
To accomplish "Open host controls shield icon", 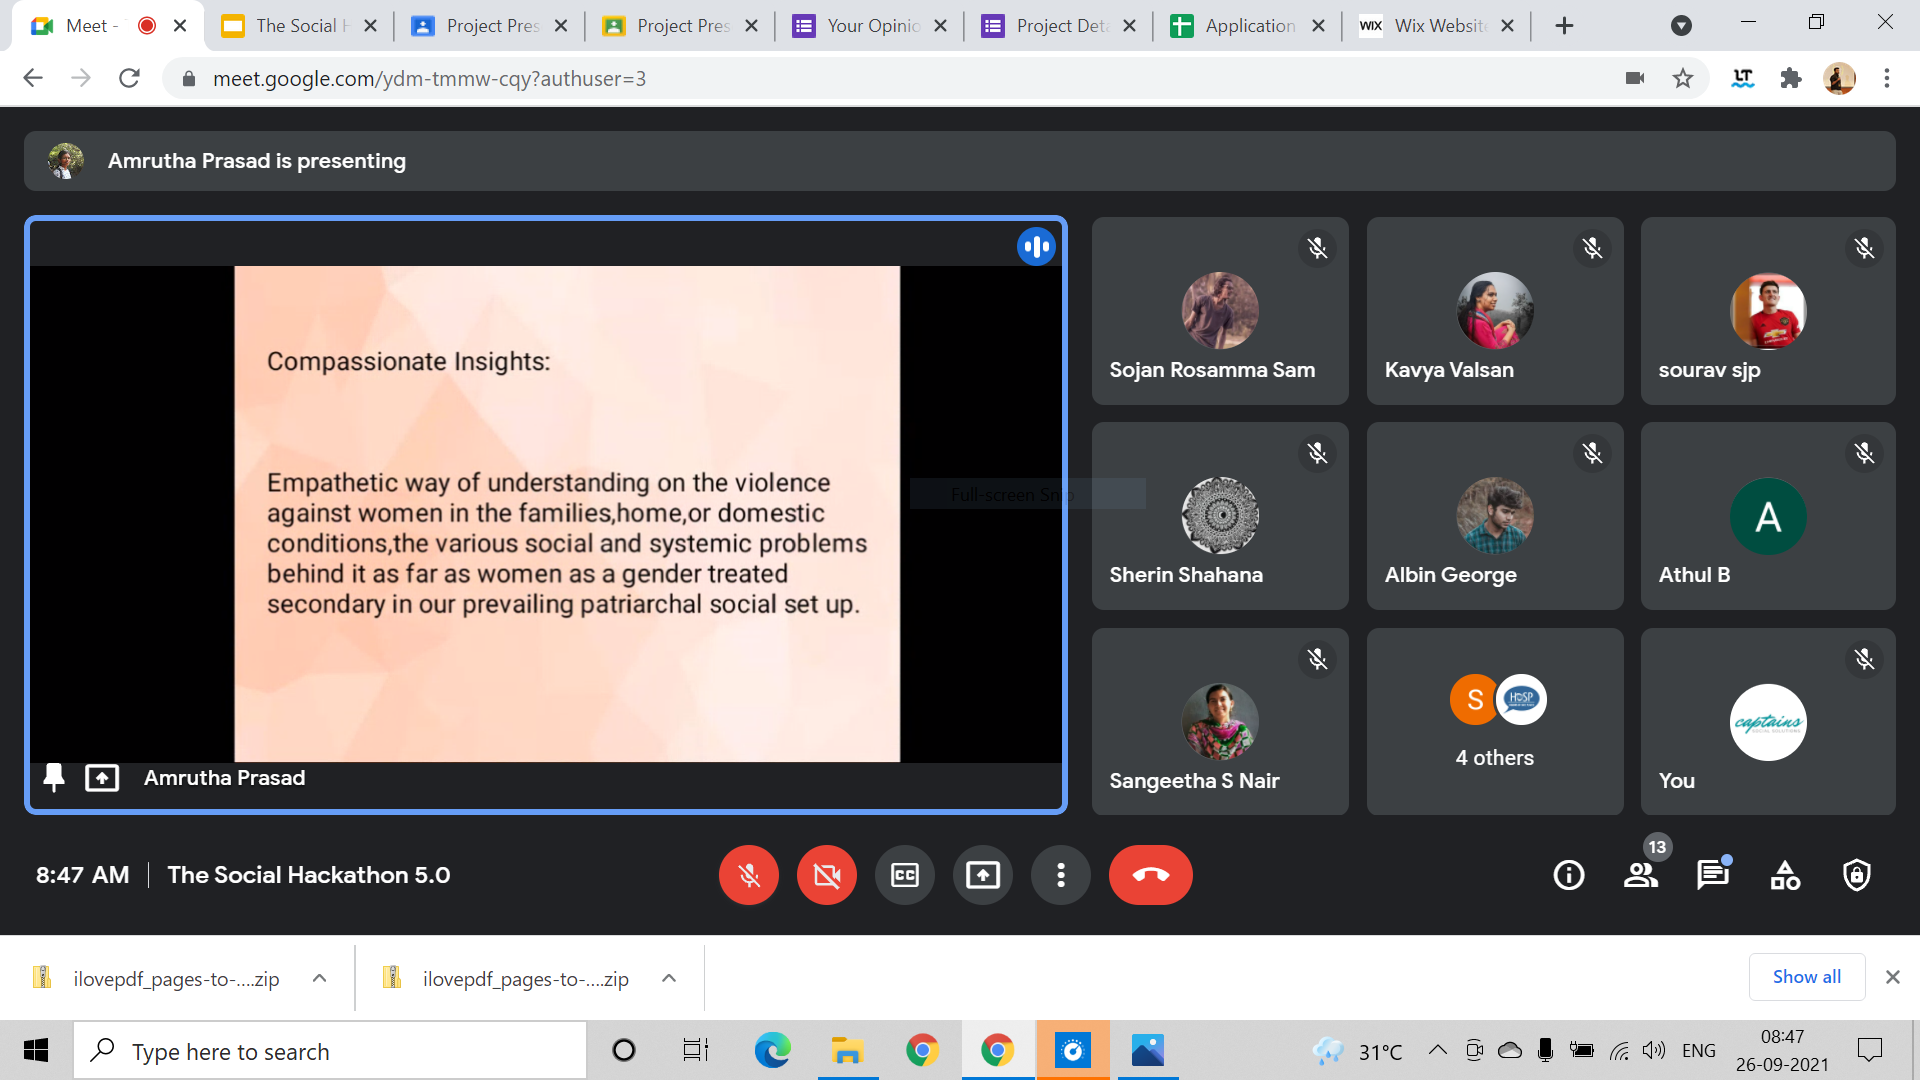I will (x=1857, y=875).
